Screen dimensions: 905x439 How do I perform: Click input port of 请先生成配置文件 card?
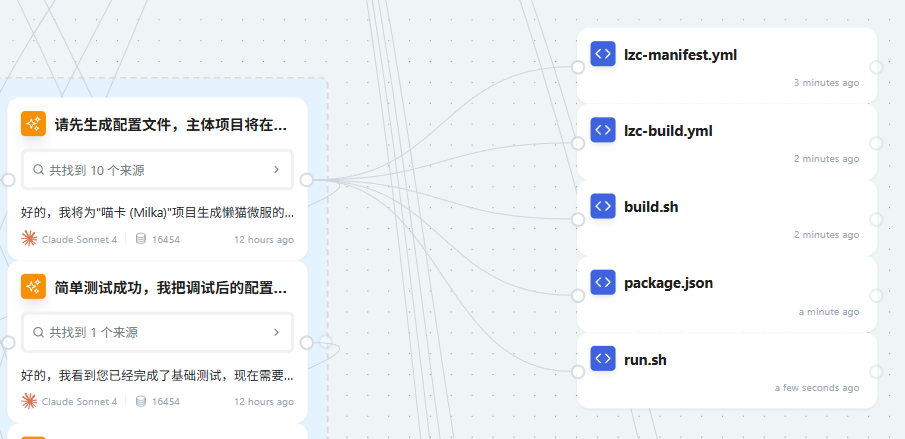pos(8,180)
